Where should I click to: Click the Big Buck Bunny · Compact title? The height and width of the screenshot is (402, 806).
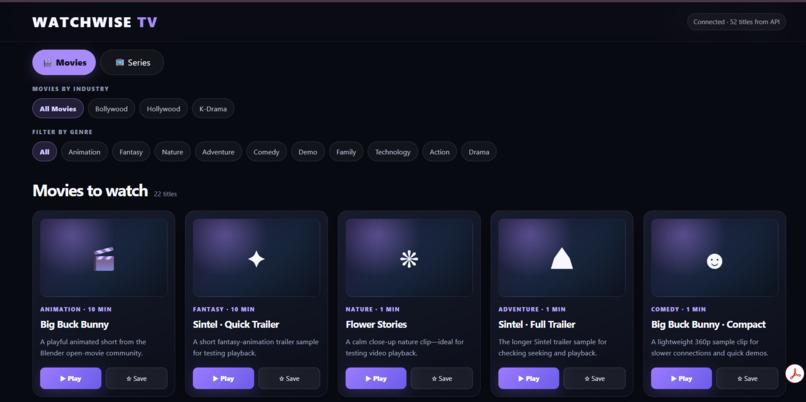tap(708, 324)
